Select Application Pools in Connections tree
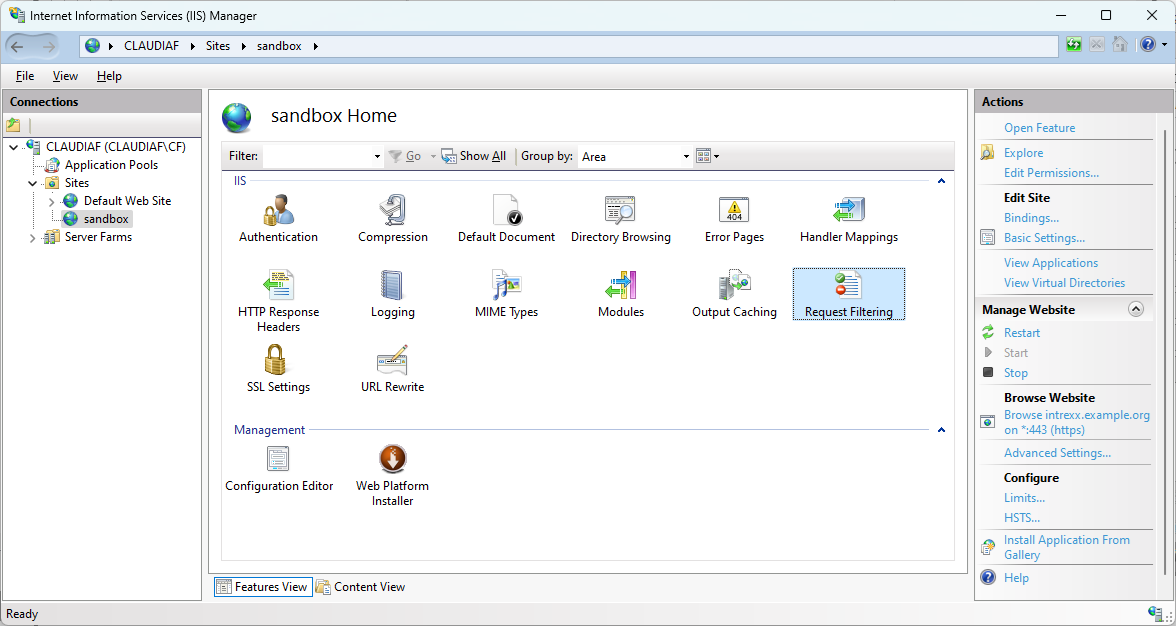1176x626 pixels. coord(111,165)
